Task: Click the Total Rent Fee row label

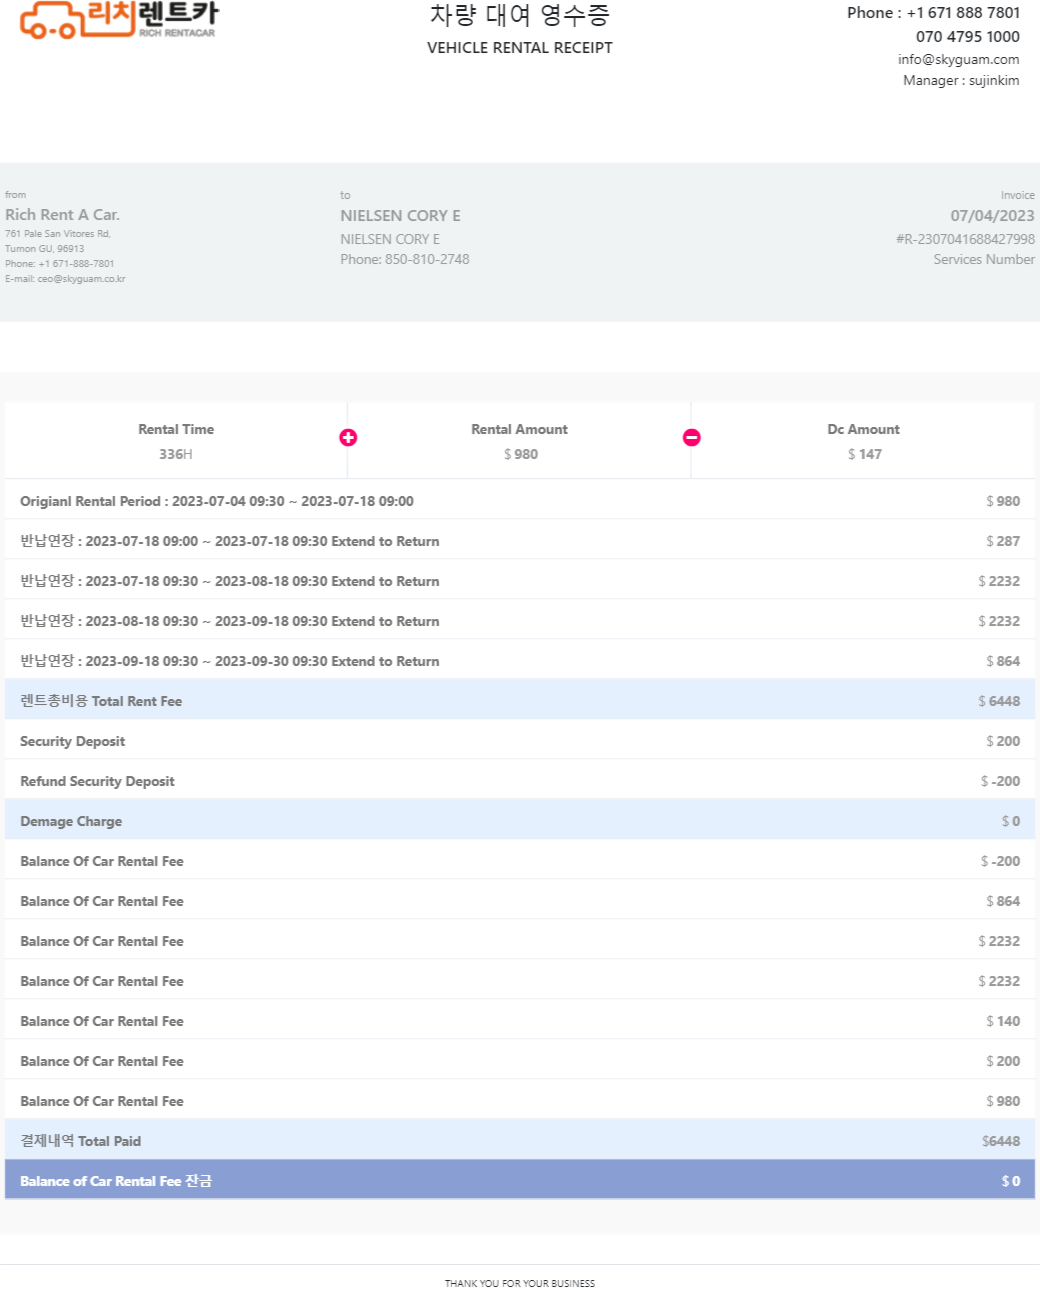Action: coord(101,701)
